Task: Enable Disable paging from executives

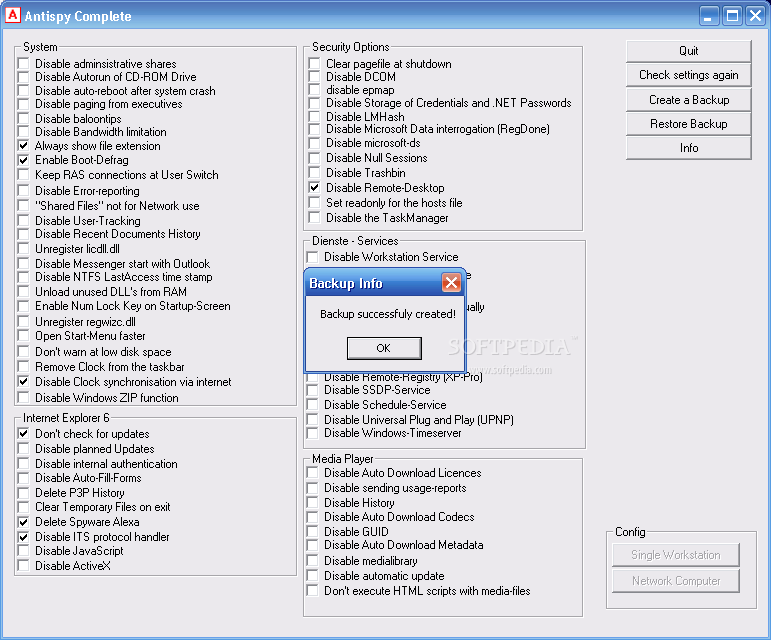Action: (23, 104)
